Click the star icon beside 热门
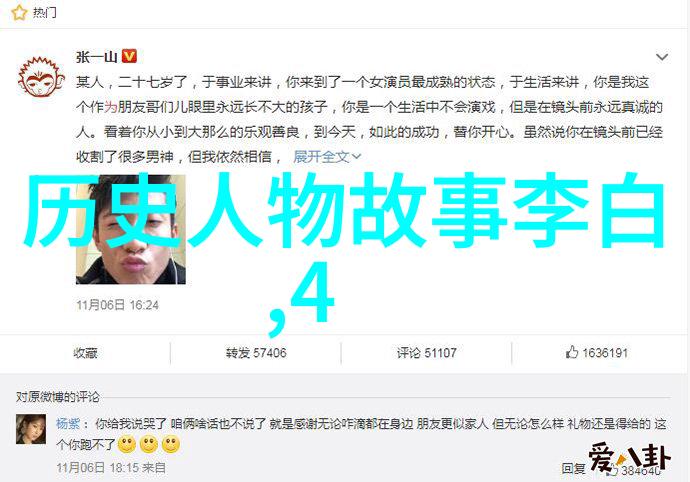 tap(19, 12)
